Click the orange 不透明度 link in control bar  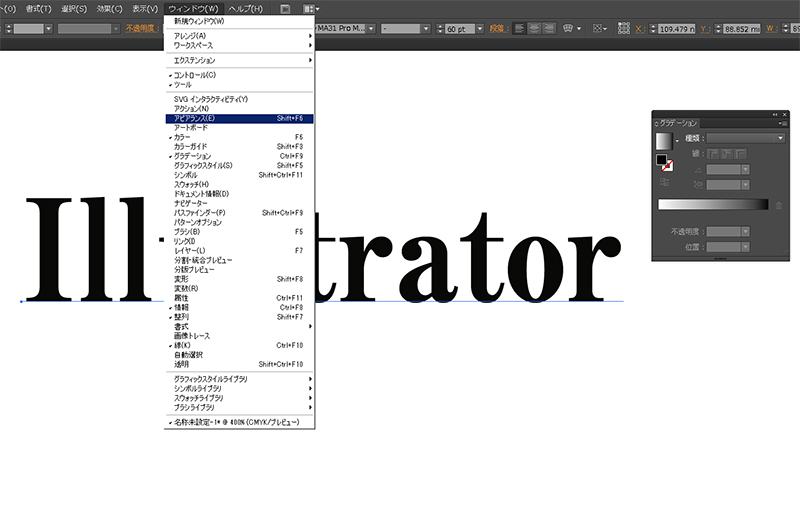click(x=140, y=28)
